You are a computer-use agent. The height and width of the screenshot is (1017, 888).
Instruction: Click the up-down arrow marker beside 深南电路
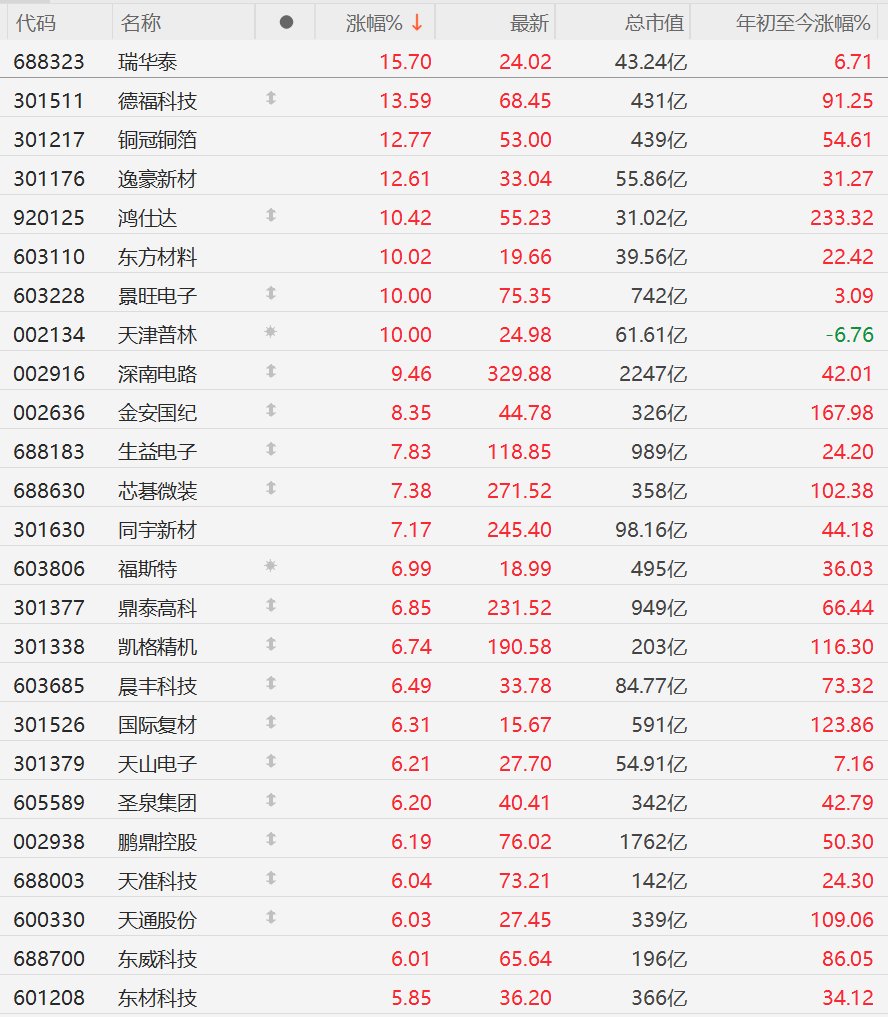271,371
